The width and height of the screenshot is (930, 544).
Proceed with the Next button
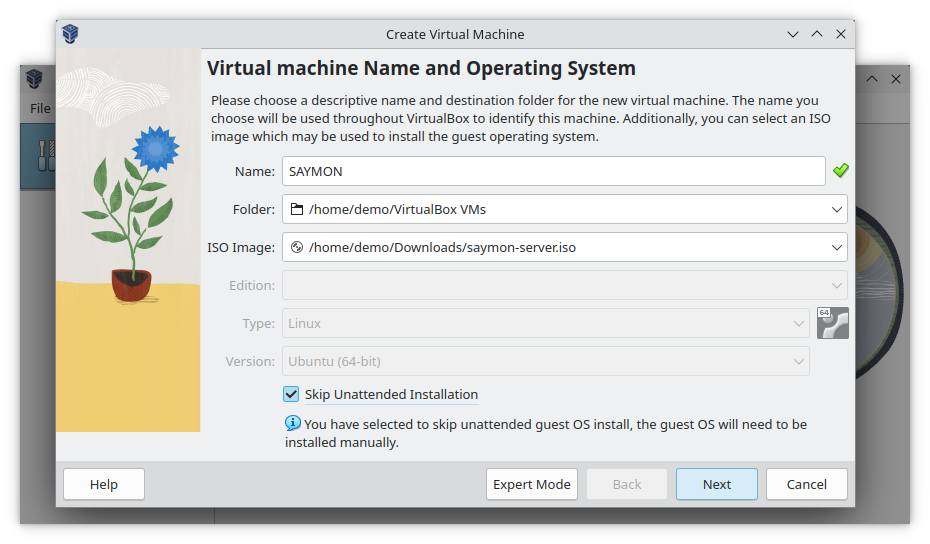coord(716,484)
